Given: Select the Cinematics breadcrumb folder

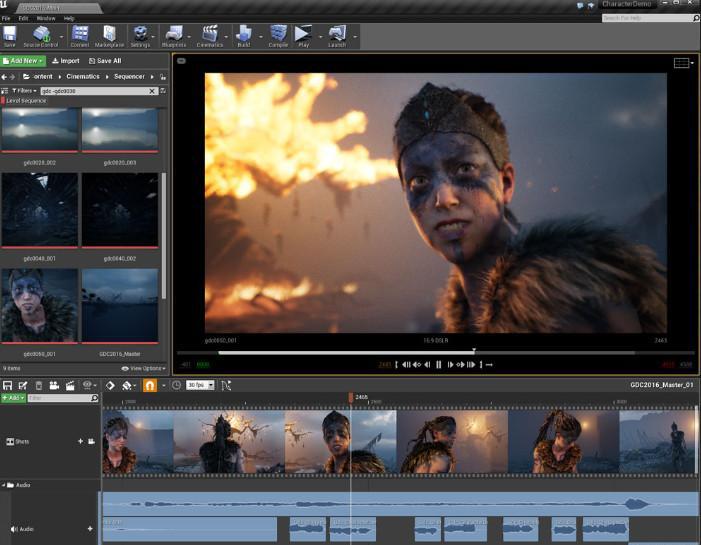Looking at the screenshot, I should (x=83, y=77).
